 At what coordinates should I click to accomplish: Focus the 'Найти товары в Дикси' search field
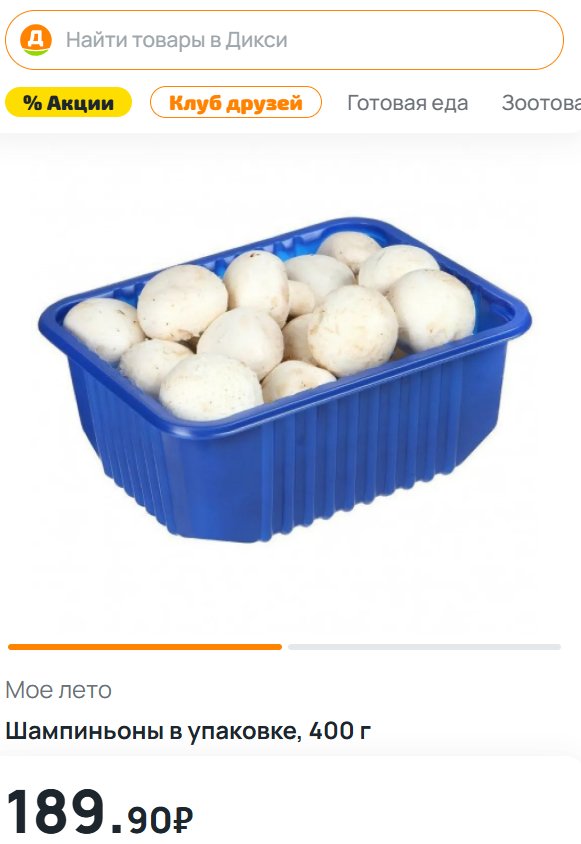284,40
